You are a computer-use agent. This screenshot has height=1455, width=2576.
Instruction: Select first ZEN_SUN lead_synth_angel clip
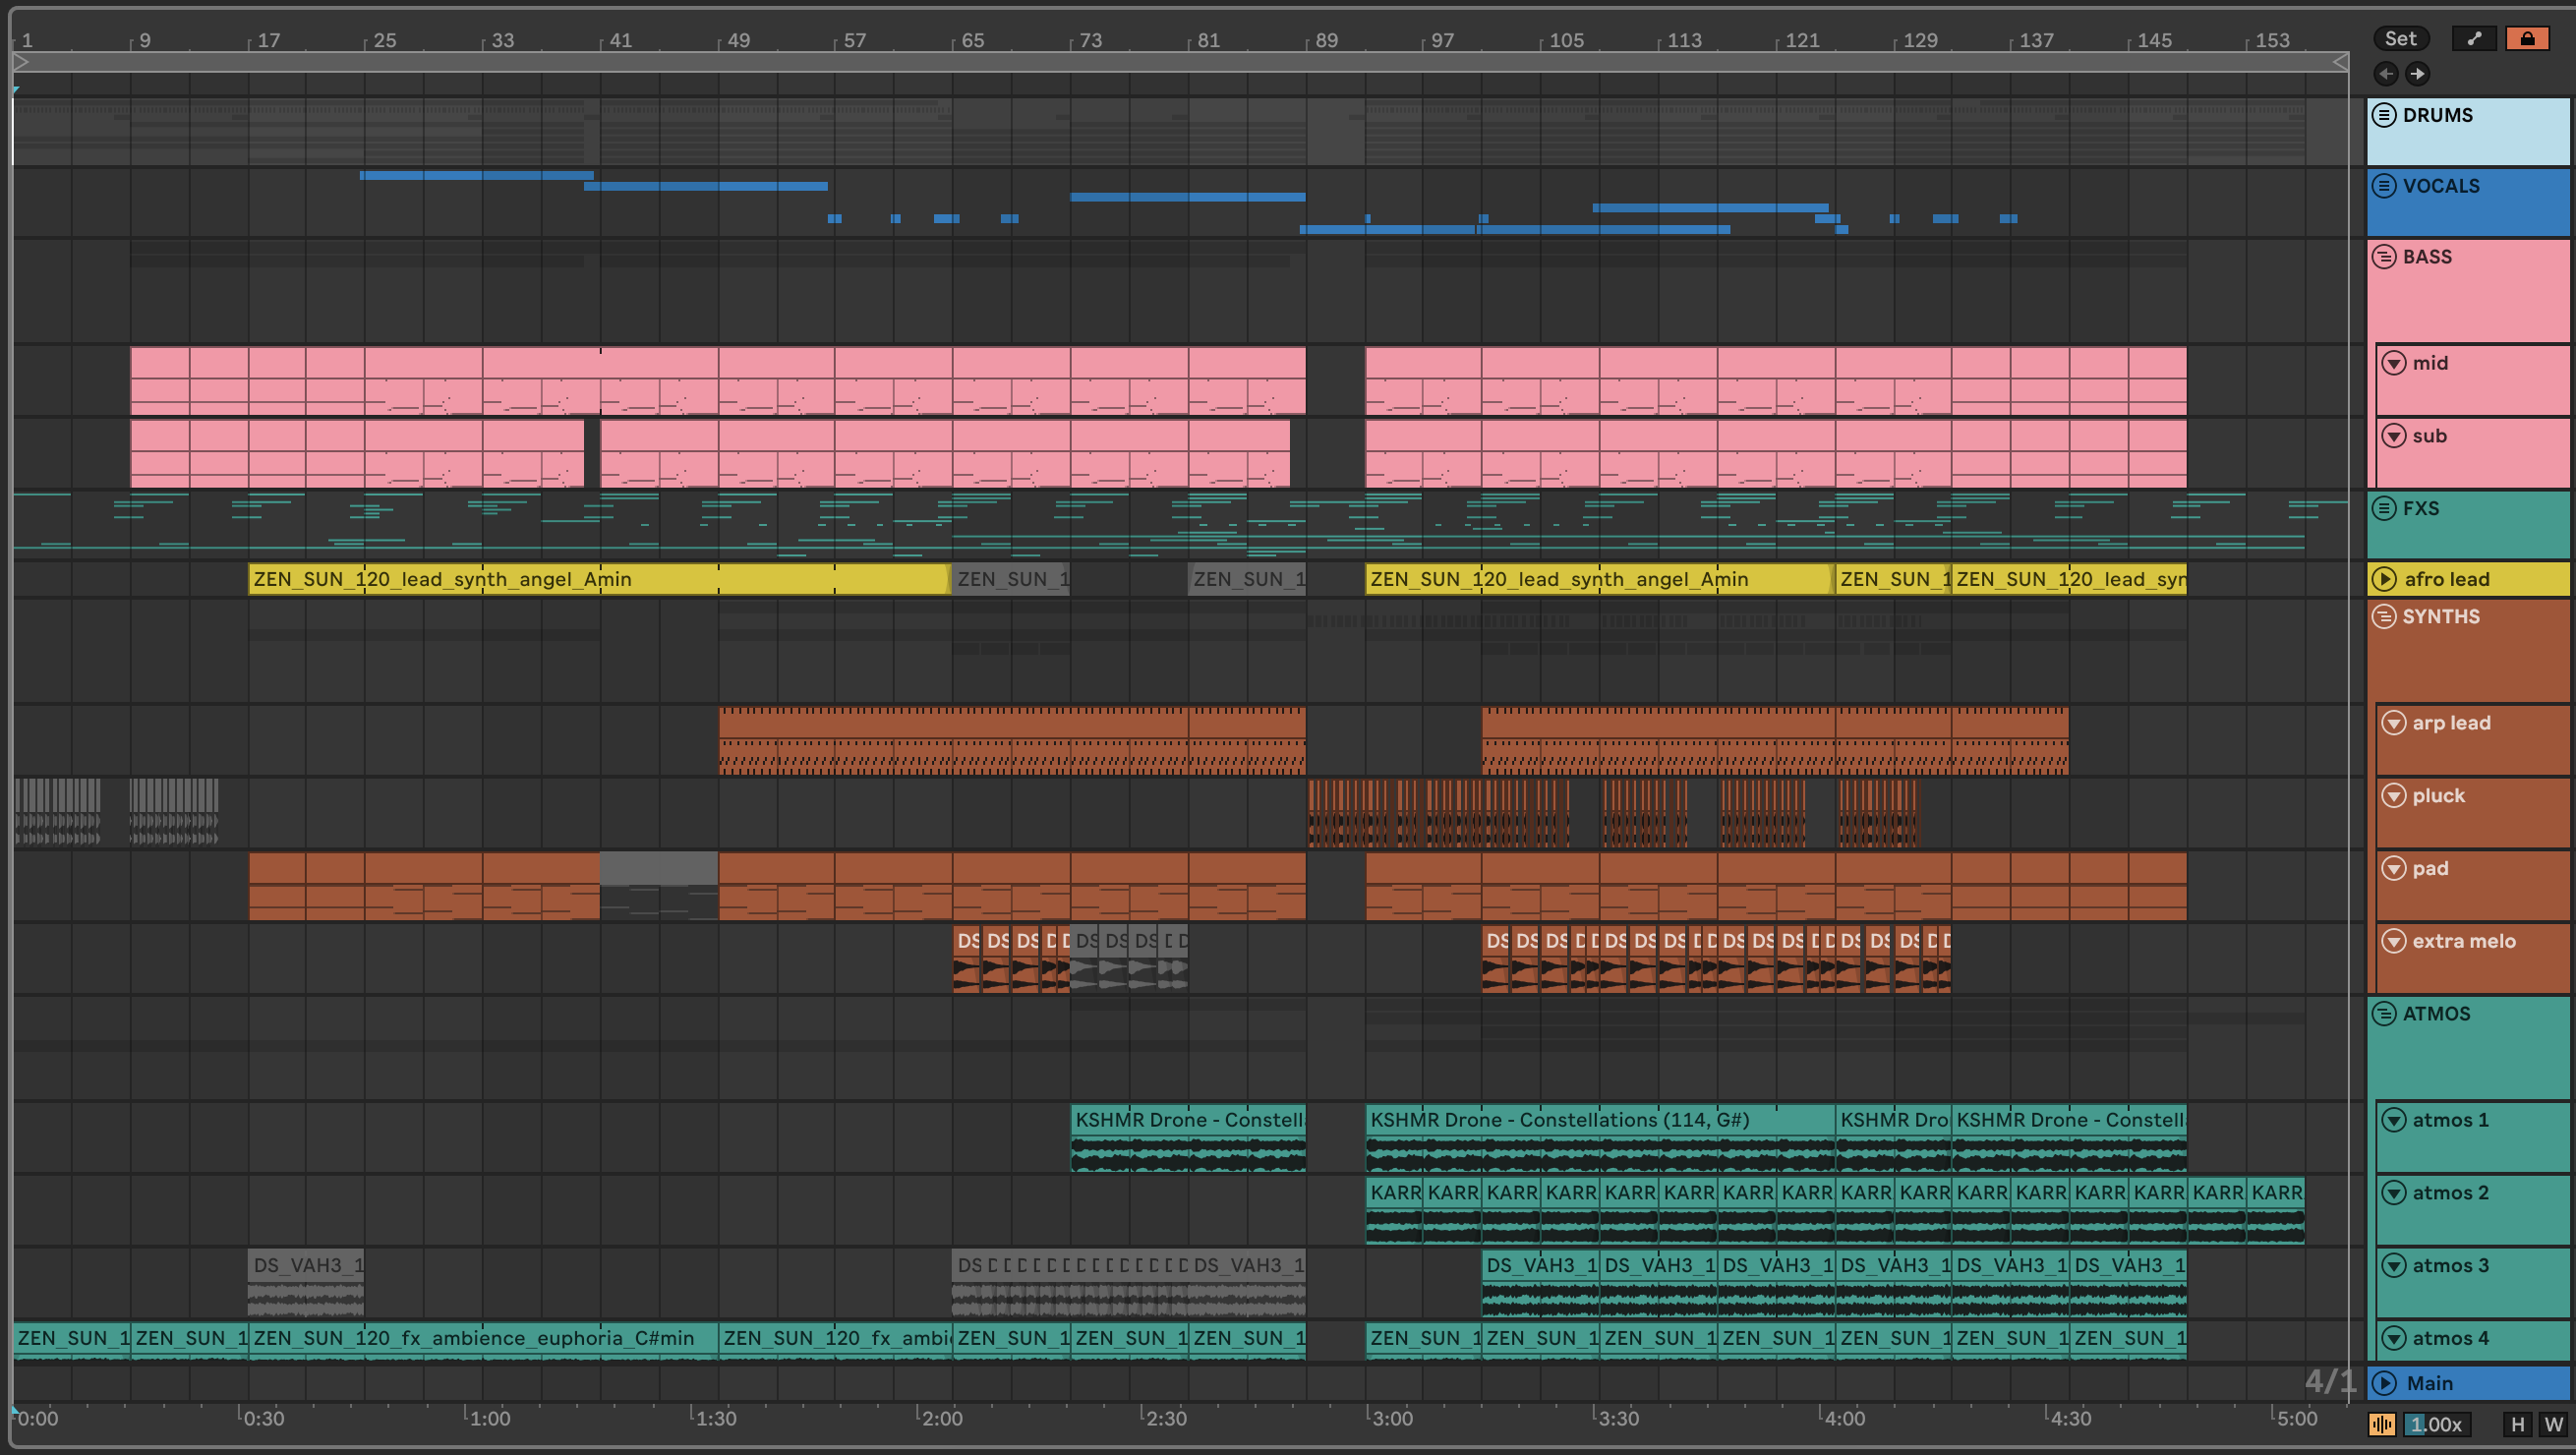click(598, 579)
